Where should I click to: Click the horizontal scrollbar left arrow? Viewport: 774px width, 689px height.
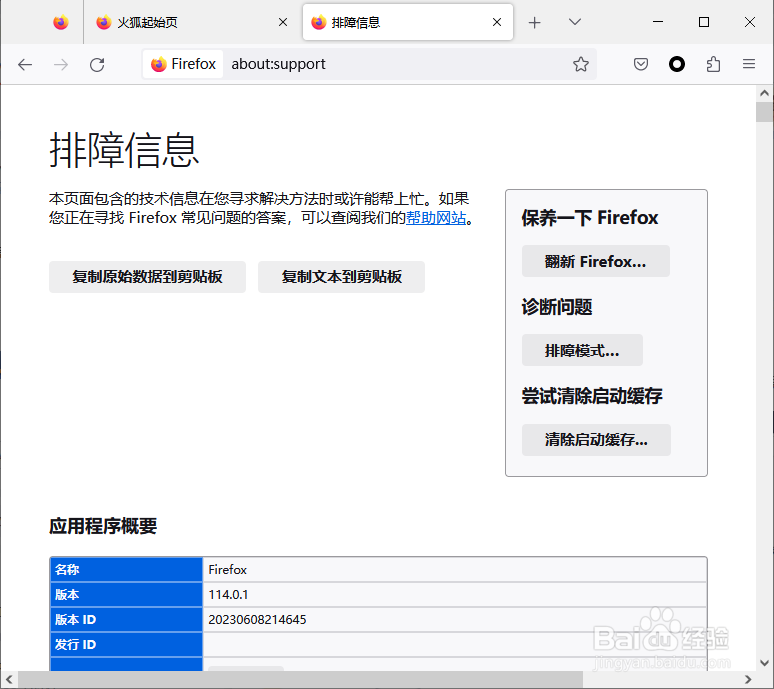(9, 680)
